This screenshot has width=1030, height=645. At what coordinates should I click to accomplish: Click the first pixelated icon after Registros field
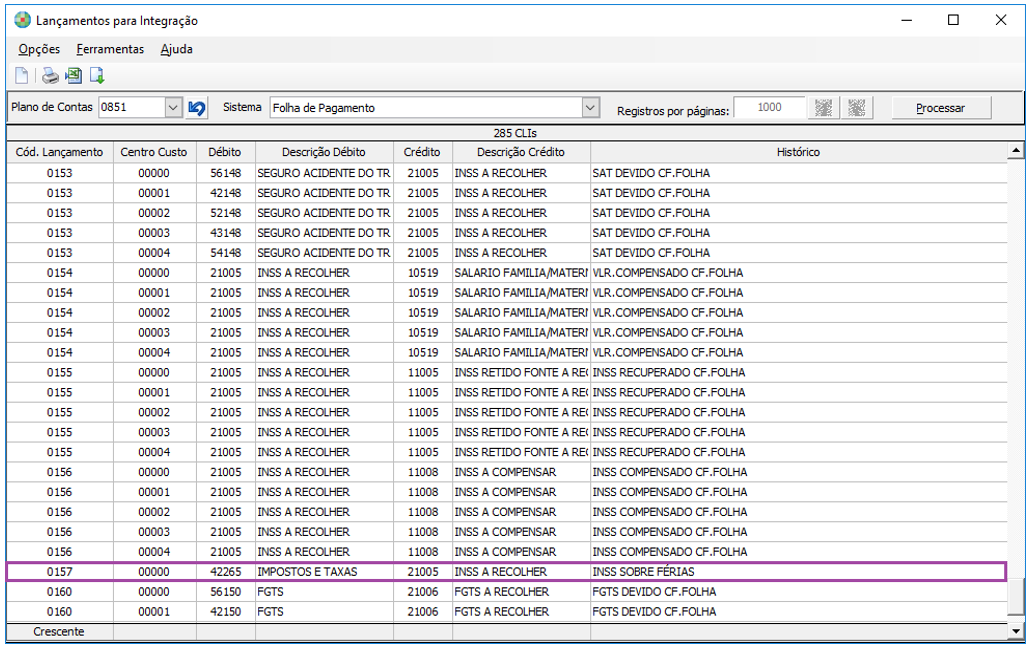coord(823,108)
